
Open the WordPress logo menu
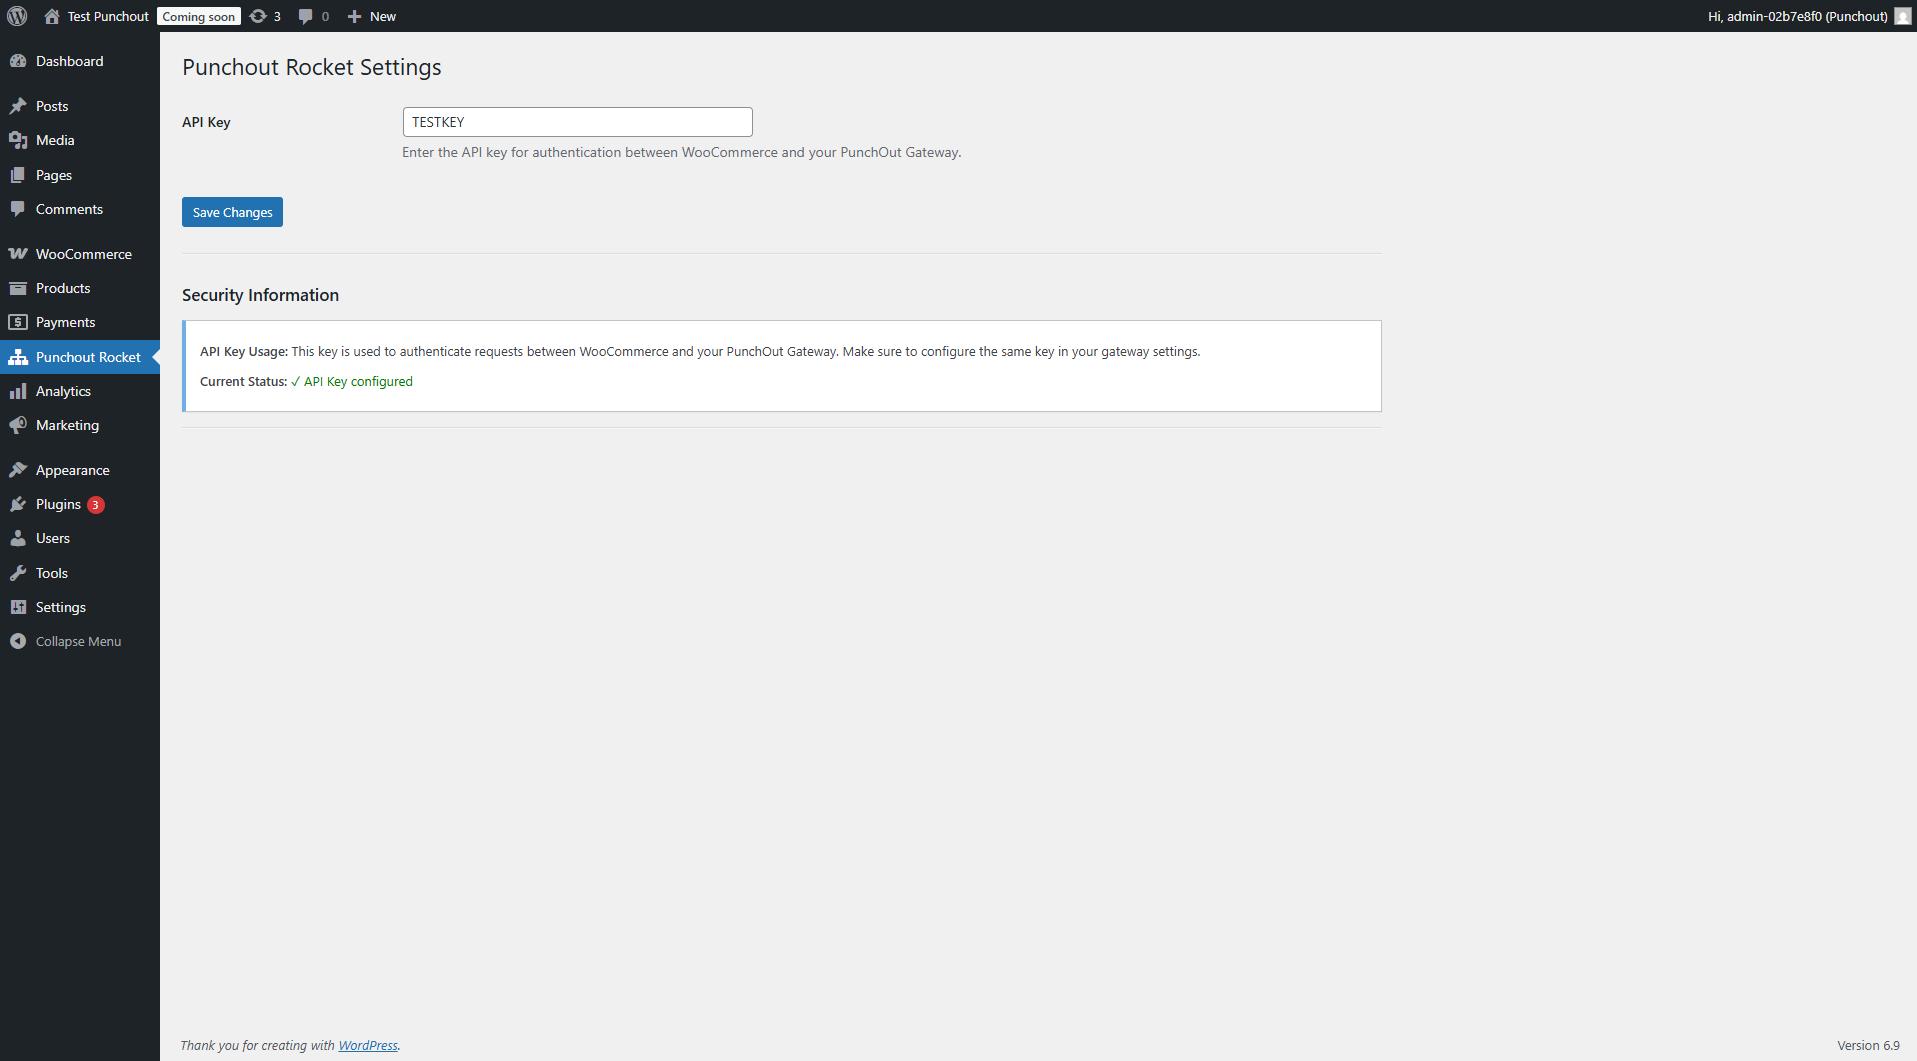tap(16, 16)
